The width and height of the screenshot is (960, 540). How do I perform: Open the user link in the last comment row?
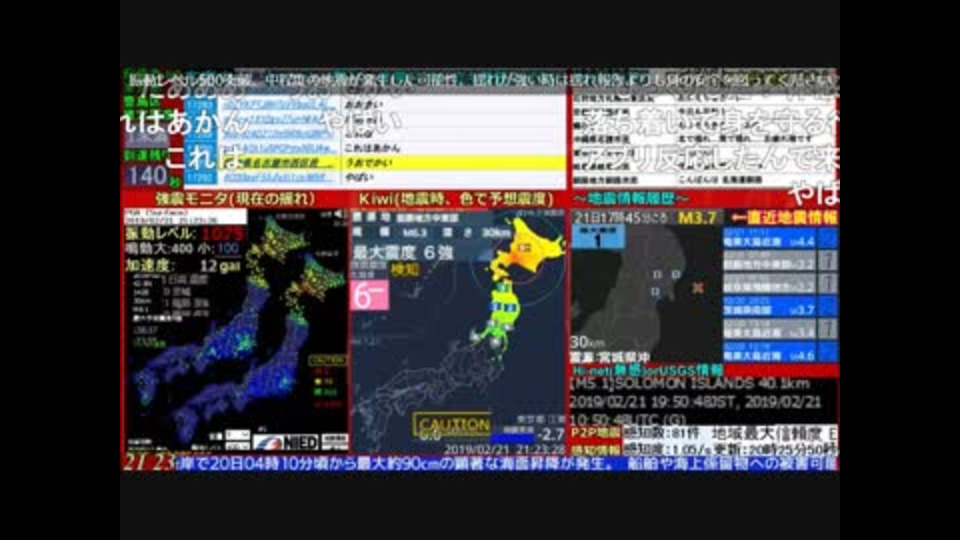[279, 178]
